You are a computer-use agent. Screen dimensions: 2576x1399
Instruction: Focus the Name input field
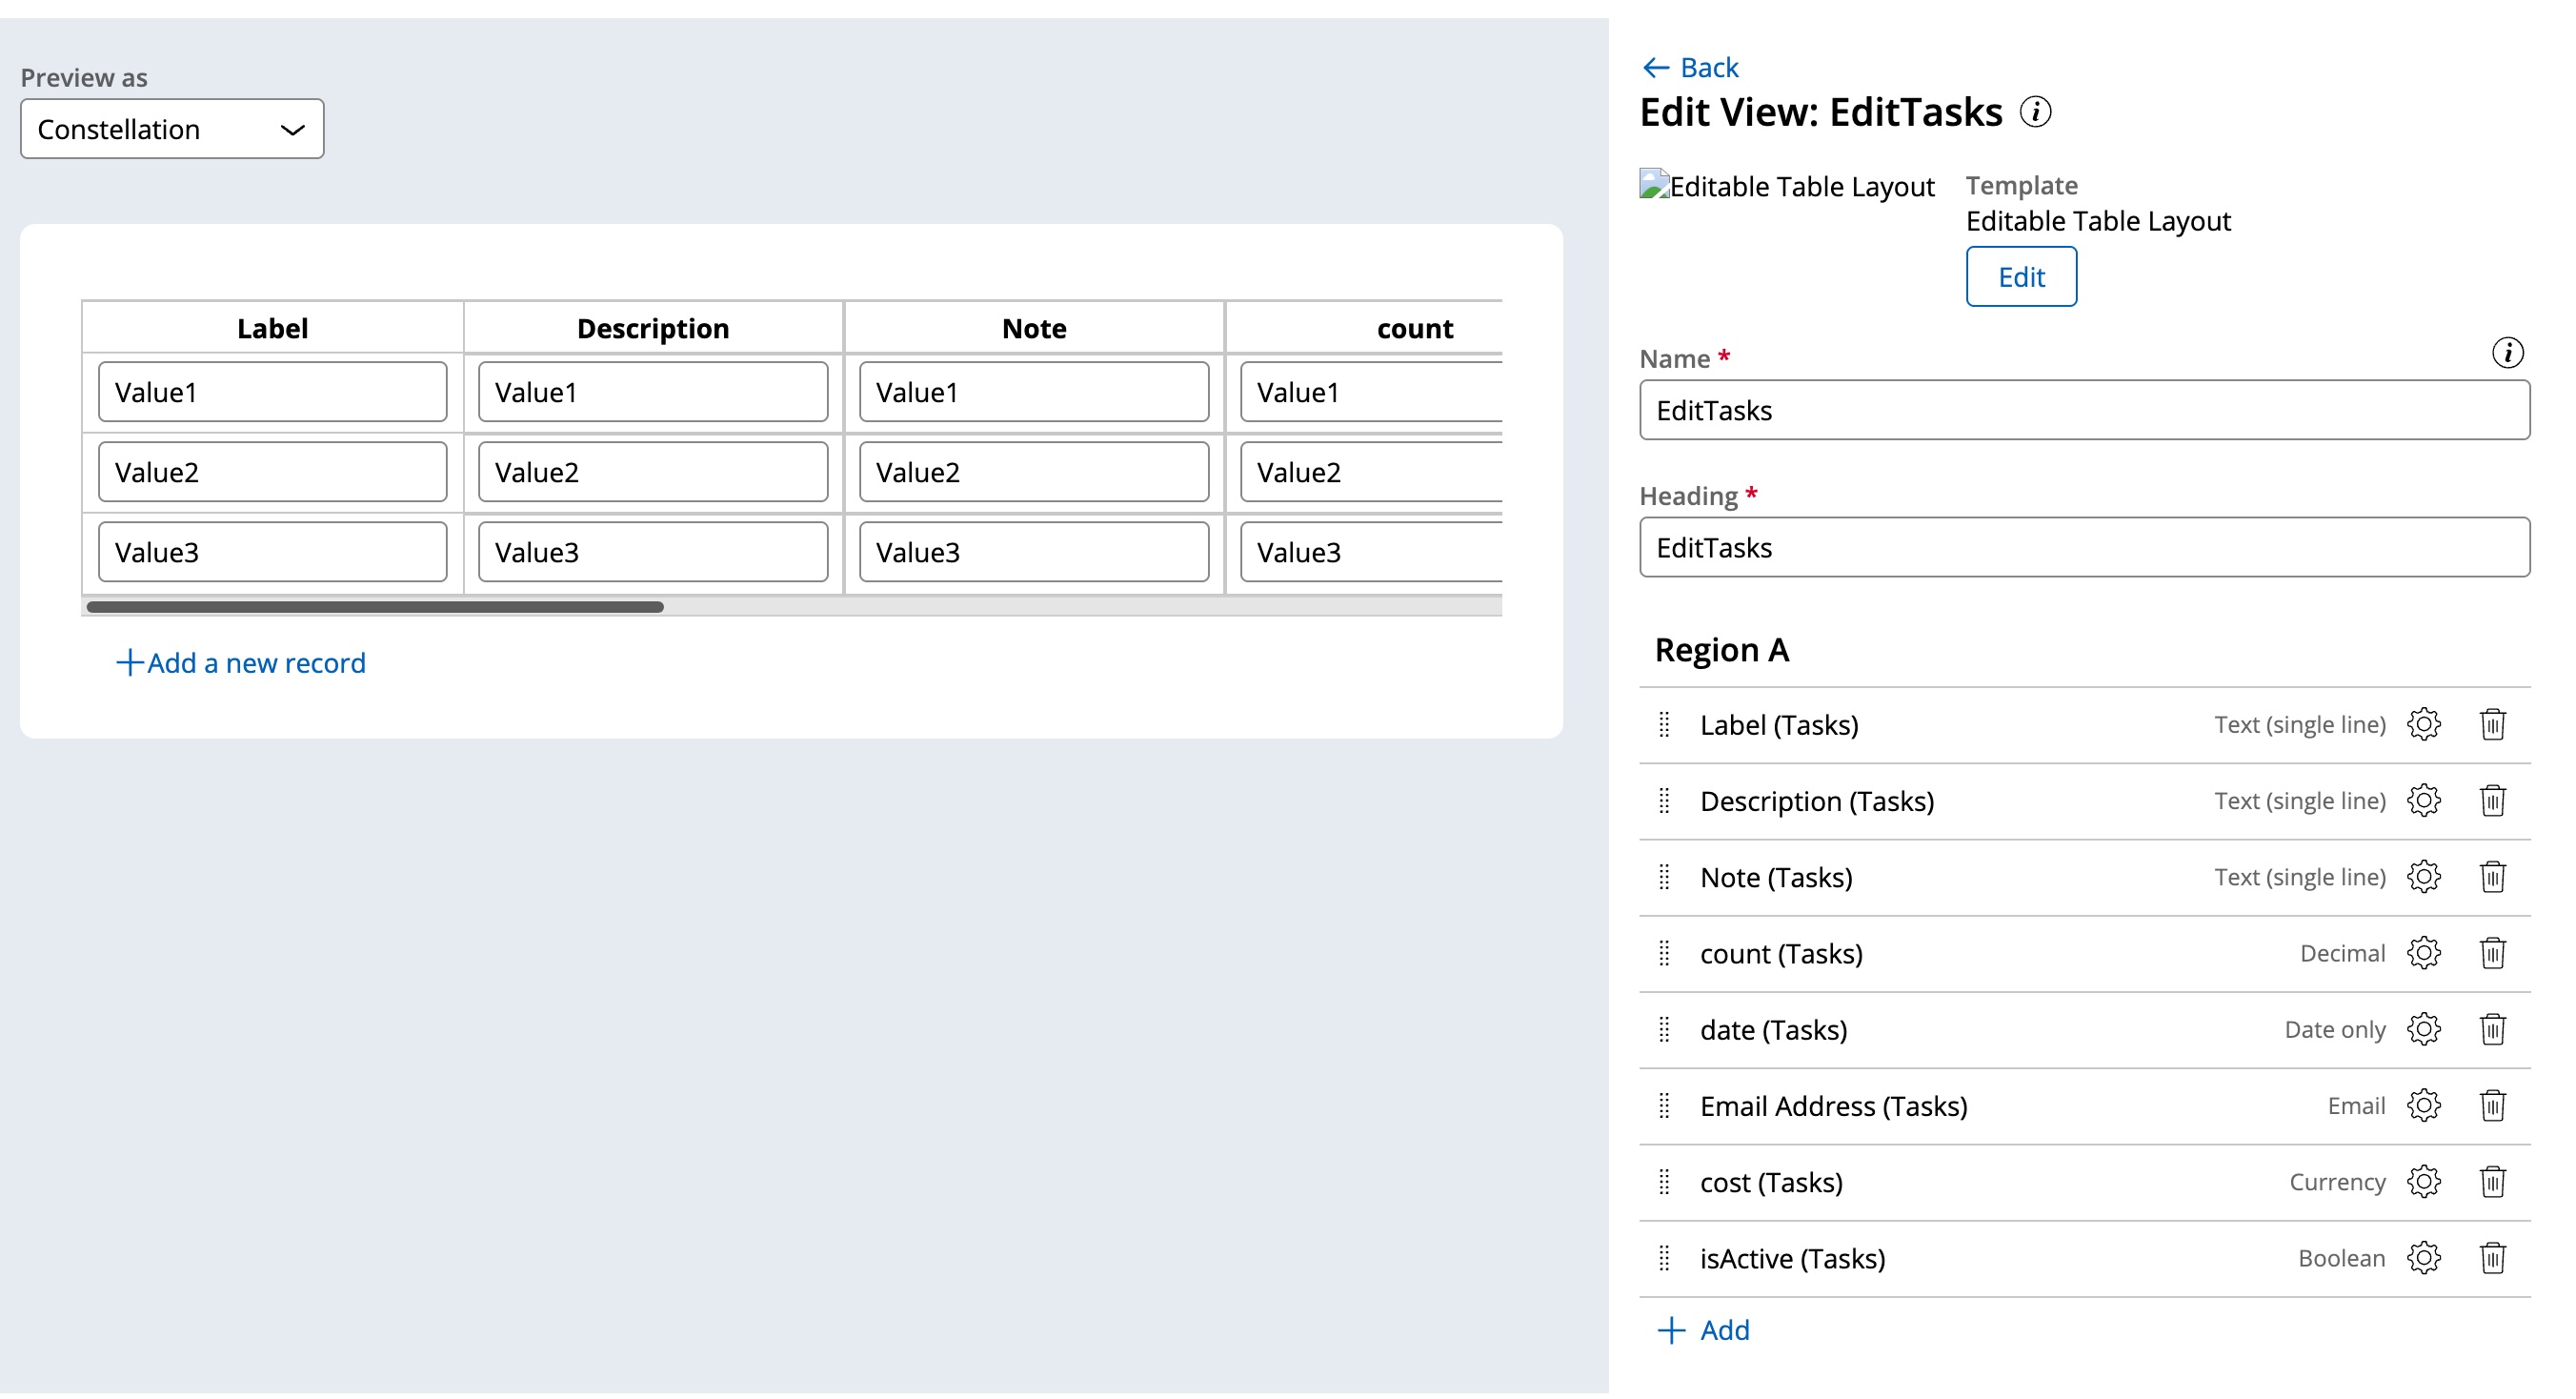(x=2084, y=410)
